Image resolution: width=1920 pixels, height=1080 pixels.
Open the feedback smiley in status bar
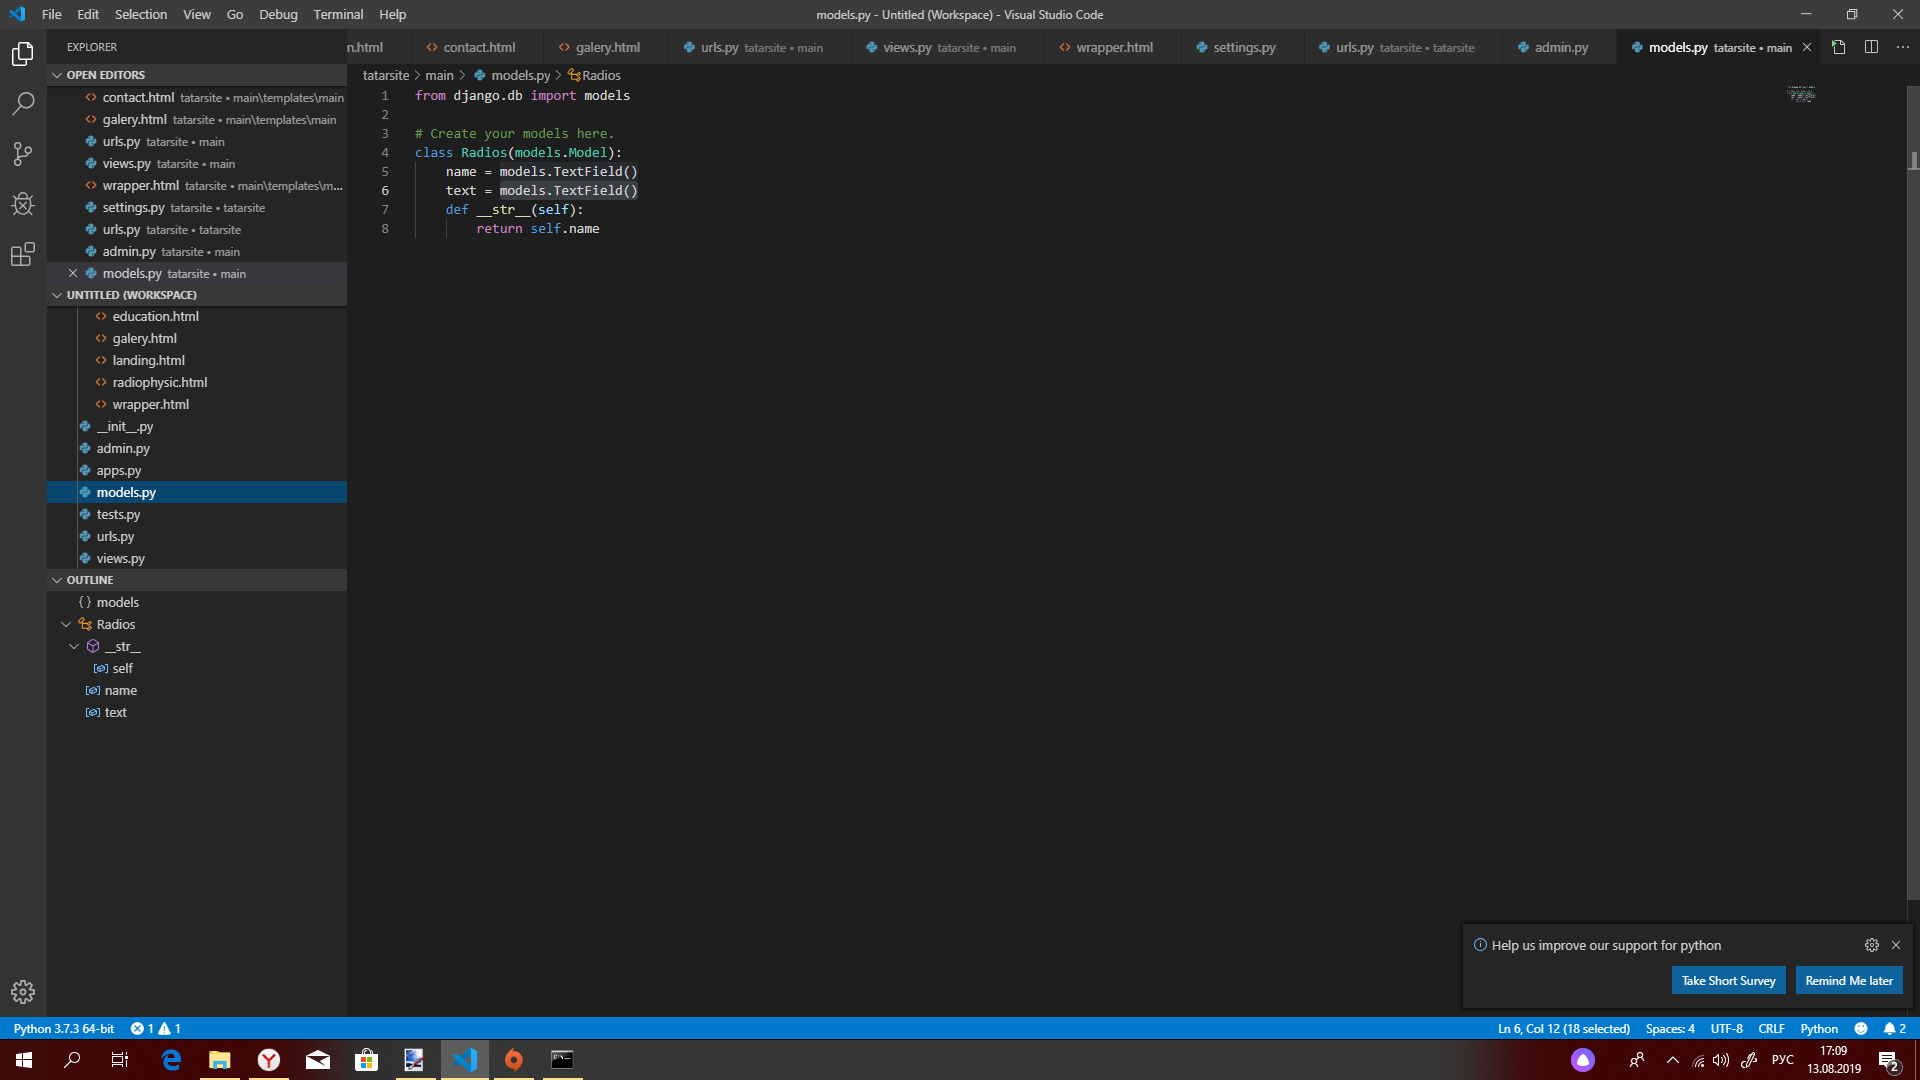click(x=1861, y=1029)
